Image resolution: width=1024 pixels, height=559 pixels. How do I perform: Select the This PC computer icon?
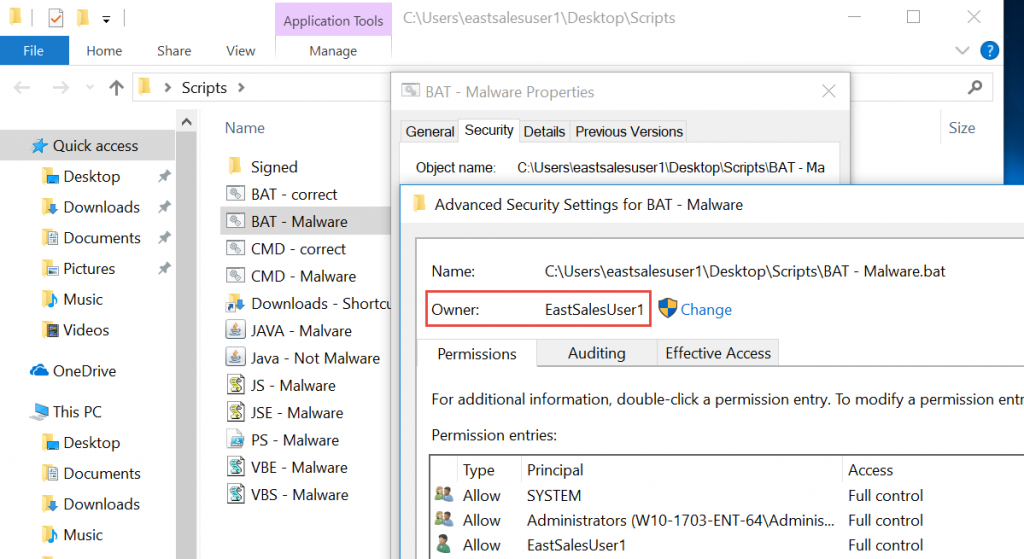click(40, 411)
